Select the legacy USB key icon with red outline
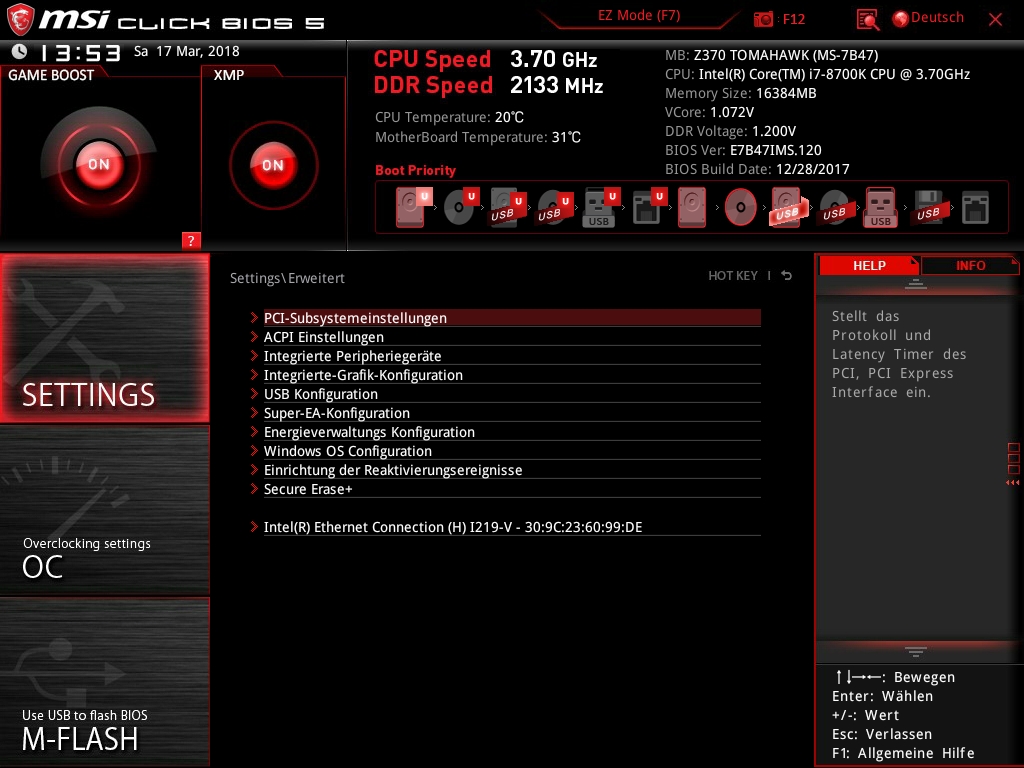 pos(881,207)
